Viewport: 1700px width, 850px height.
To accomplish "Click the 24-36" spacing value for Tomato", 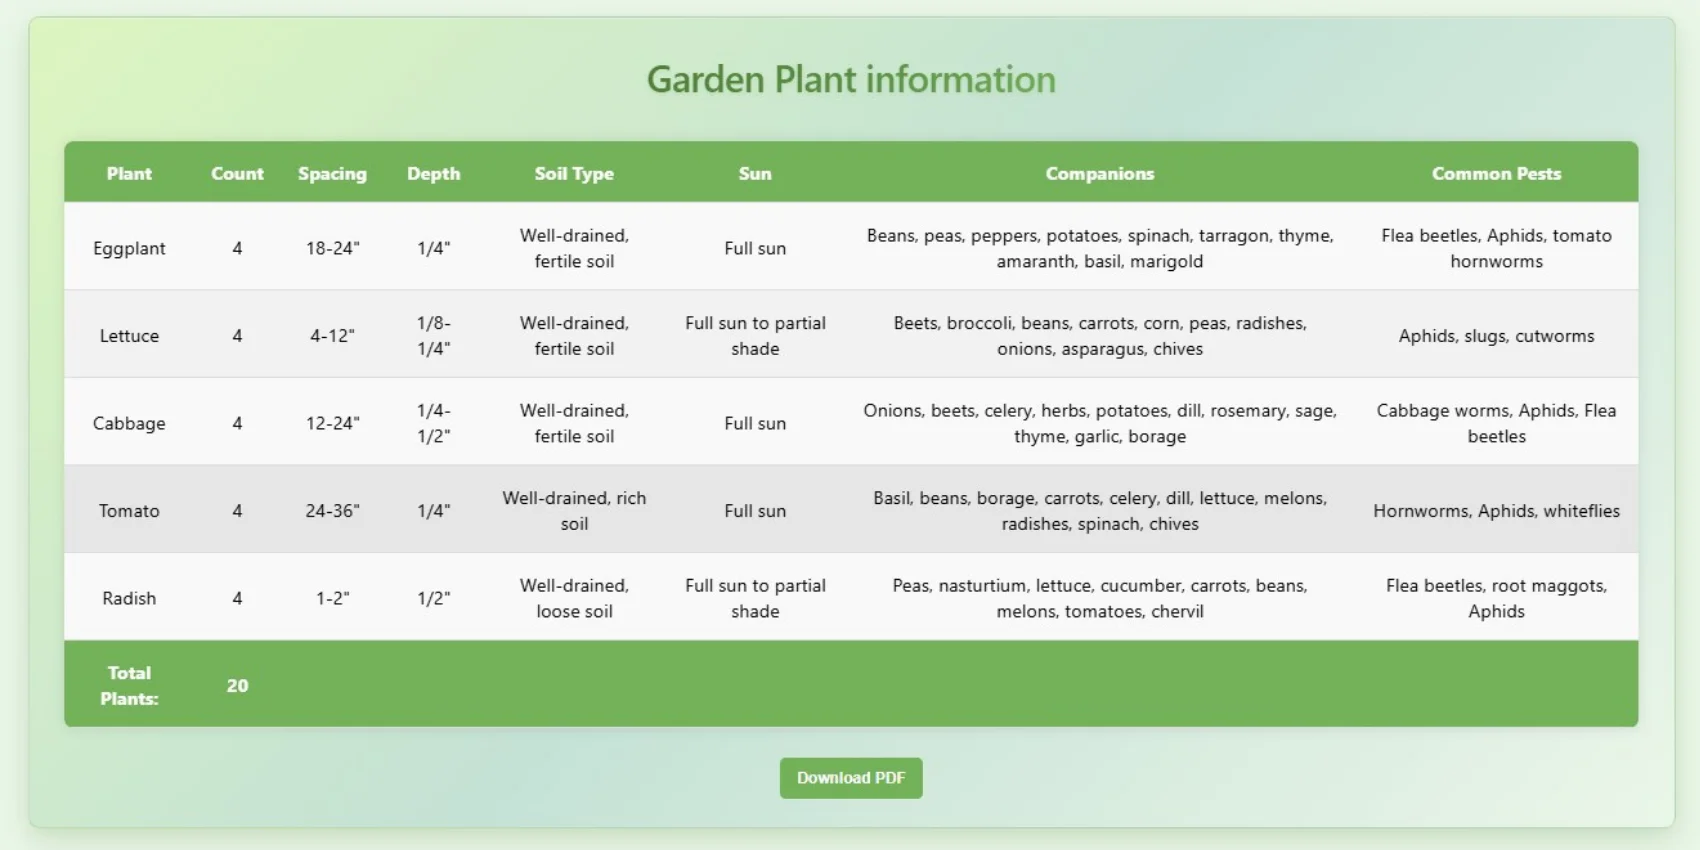I will [332, 511].
